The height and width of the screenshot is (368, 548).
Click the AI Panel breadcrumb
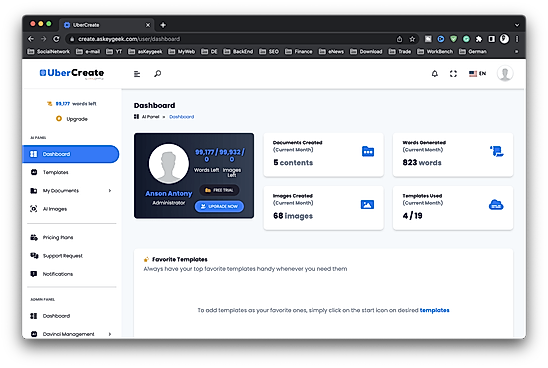pos(150,117)
